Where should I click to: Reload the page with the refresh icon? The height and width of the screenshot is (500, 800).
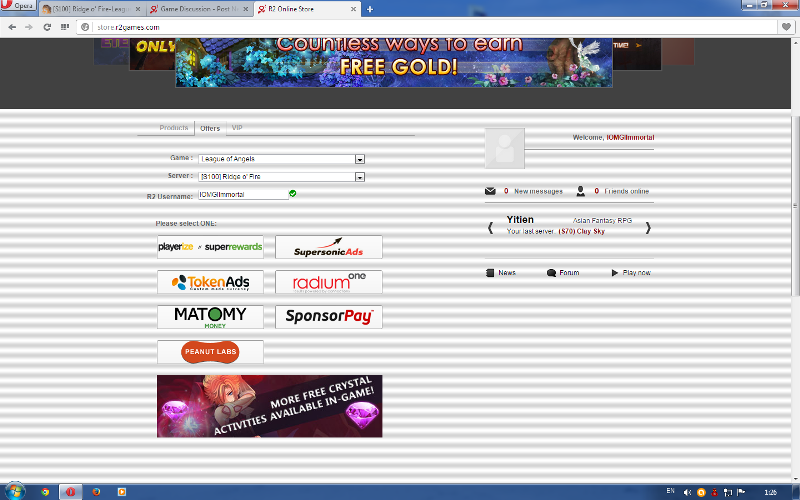click(47, 27)
